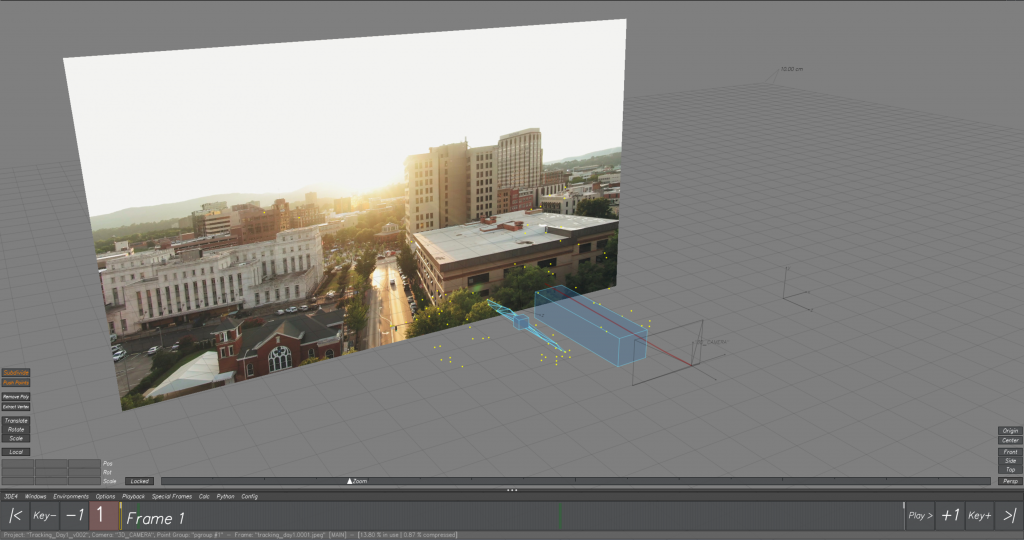Toggle the Locked button
Viewport: 1024px width, 540px height.
(x=139, y=481)
